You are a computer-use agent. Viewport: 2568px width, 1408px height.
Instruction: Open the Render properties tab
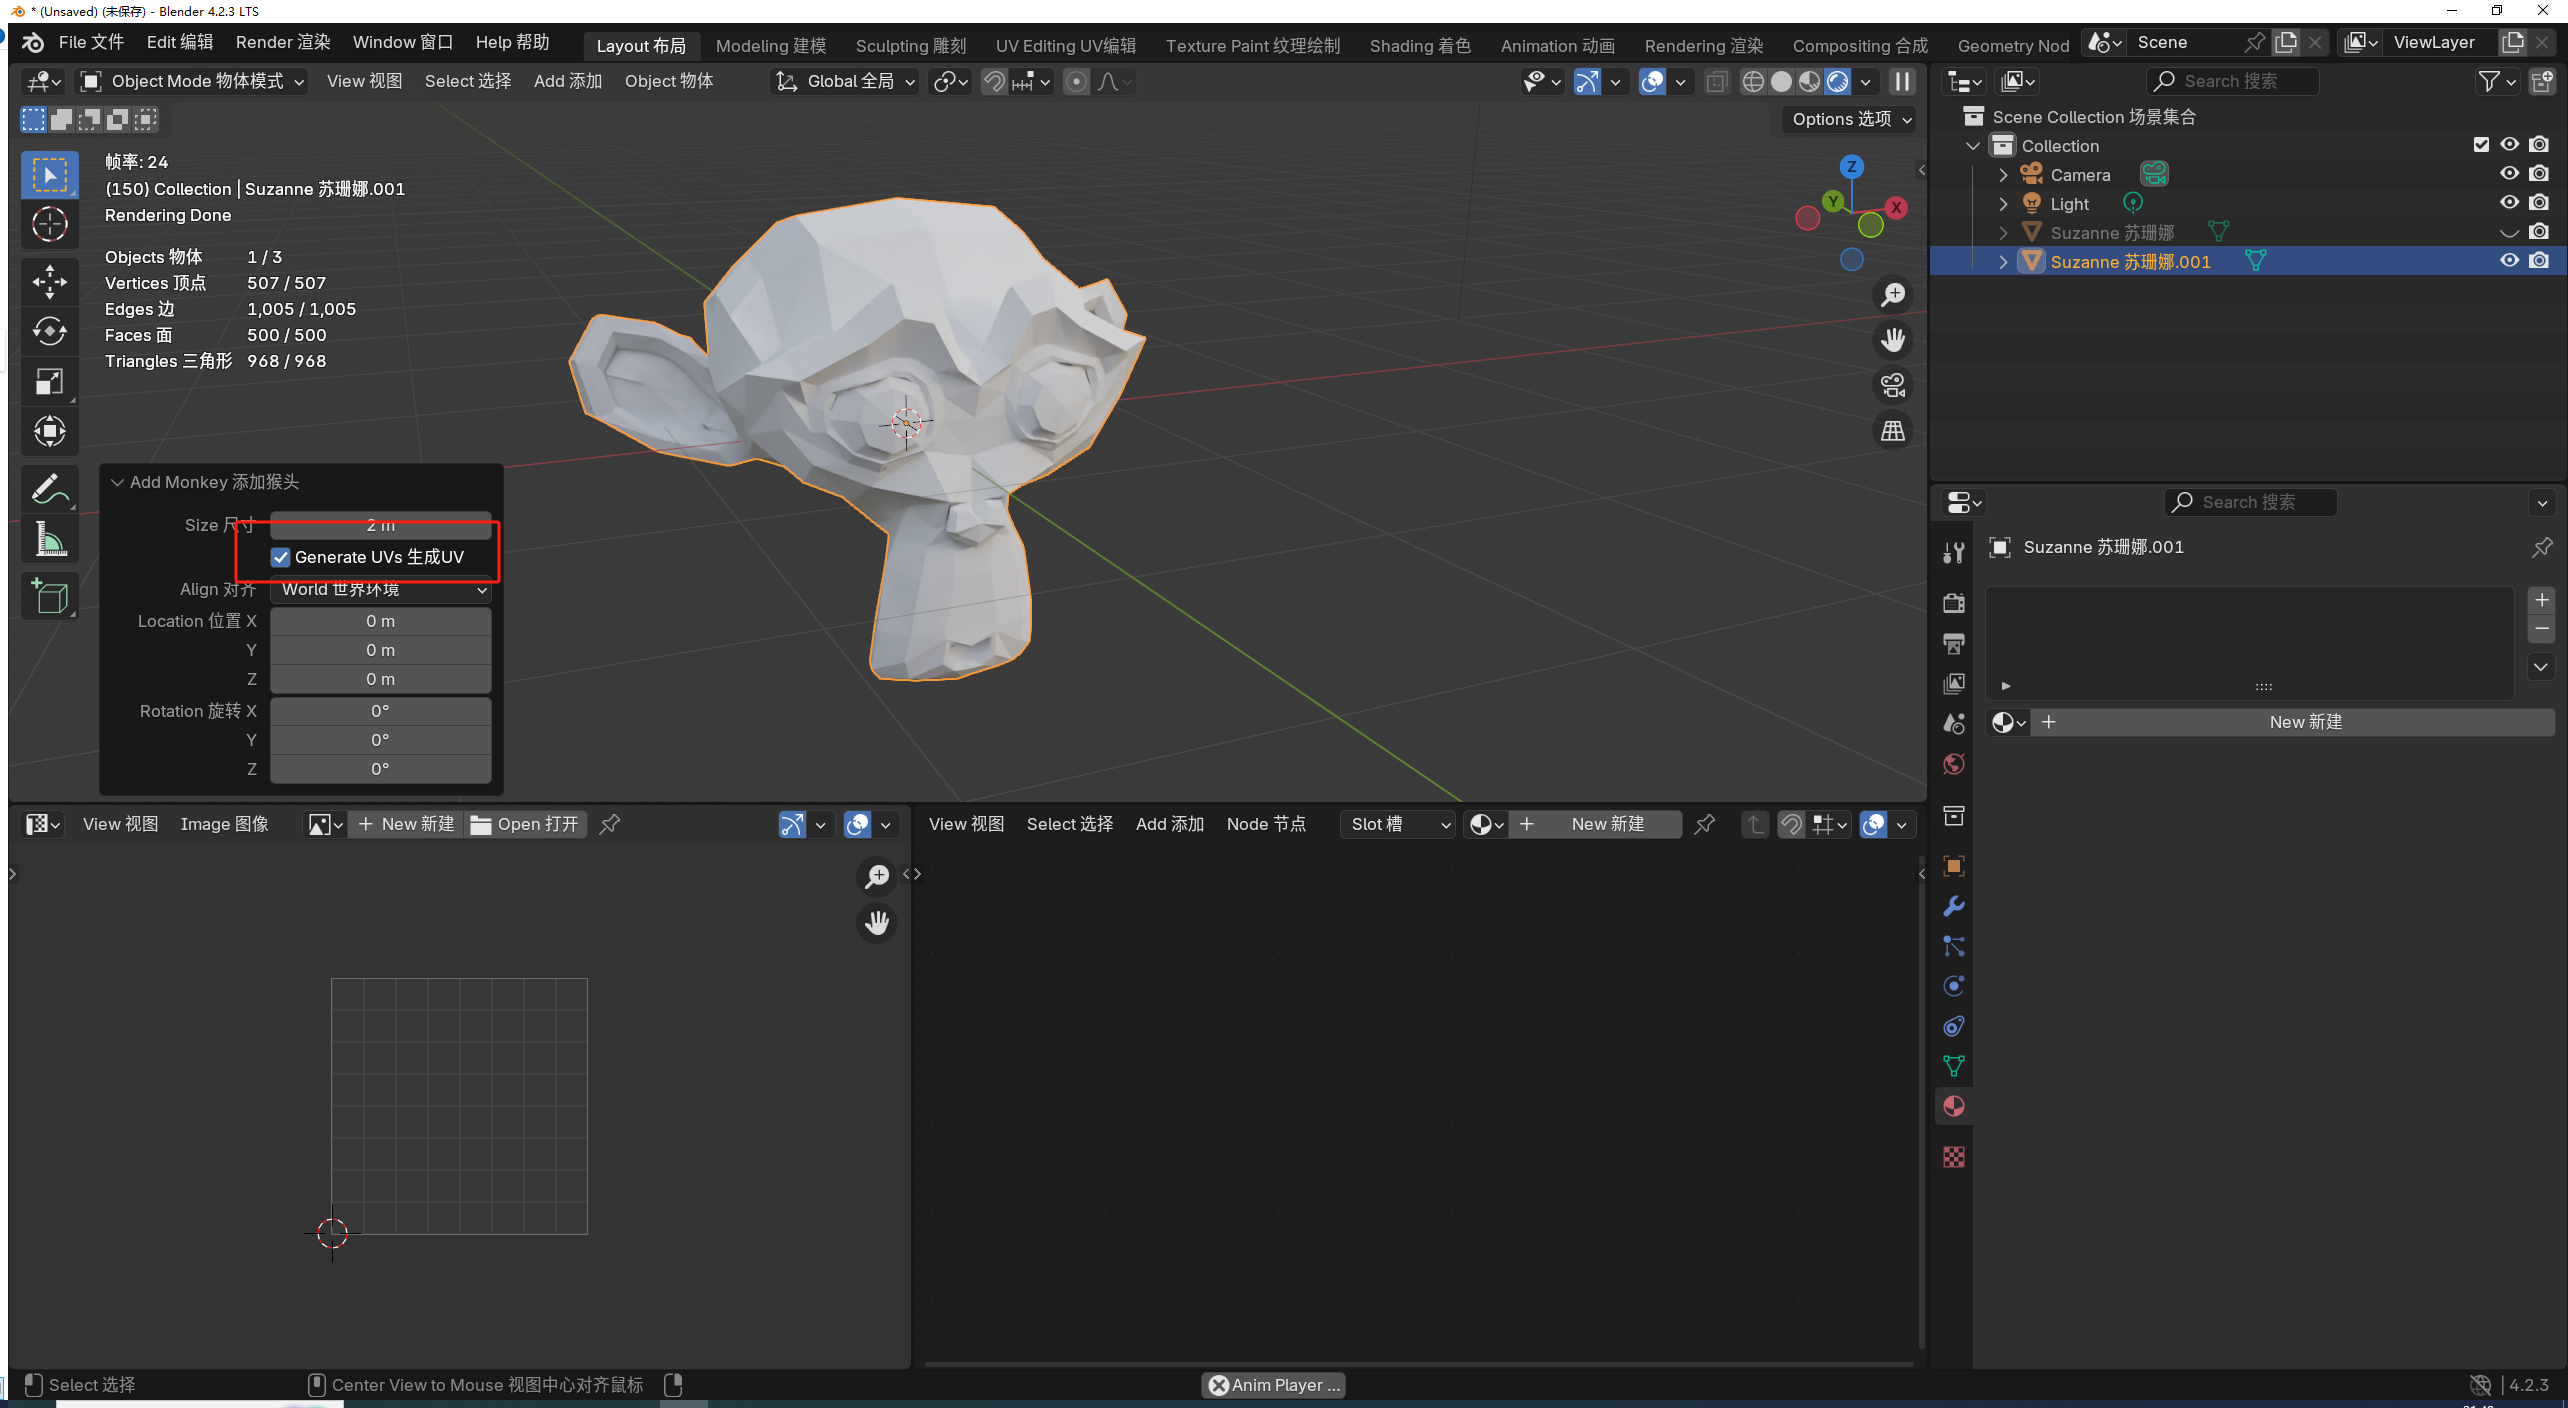pos(1953,603)
